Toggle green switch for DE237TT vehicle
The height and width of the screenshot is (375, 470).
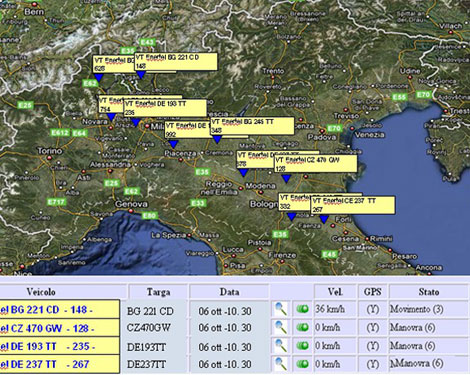(302, 364)
